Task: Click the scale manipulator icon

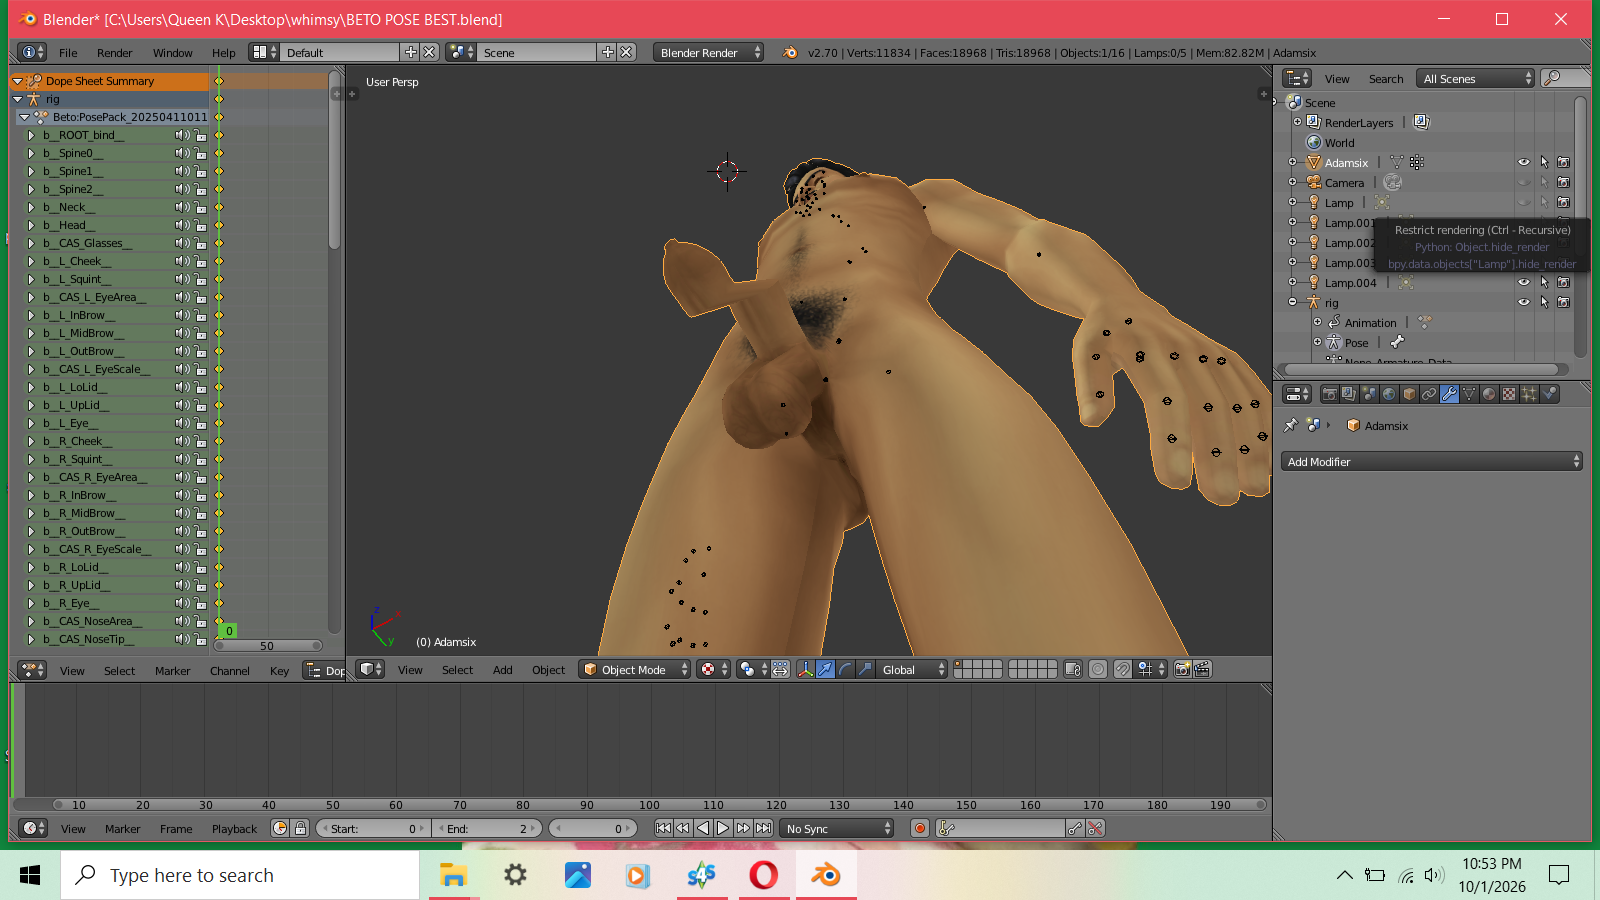Action: pos(865,669)
